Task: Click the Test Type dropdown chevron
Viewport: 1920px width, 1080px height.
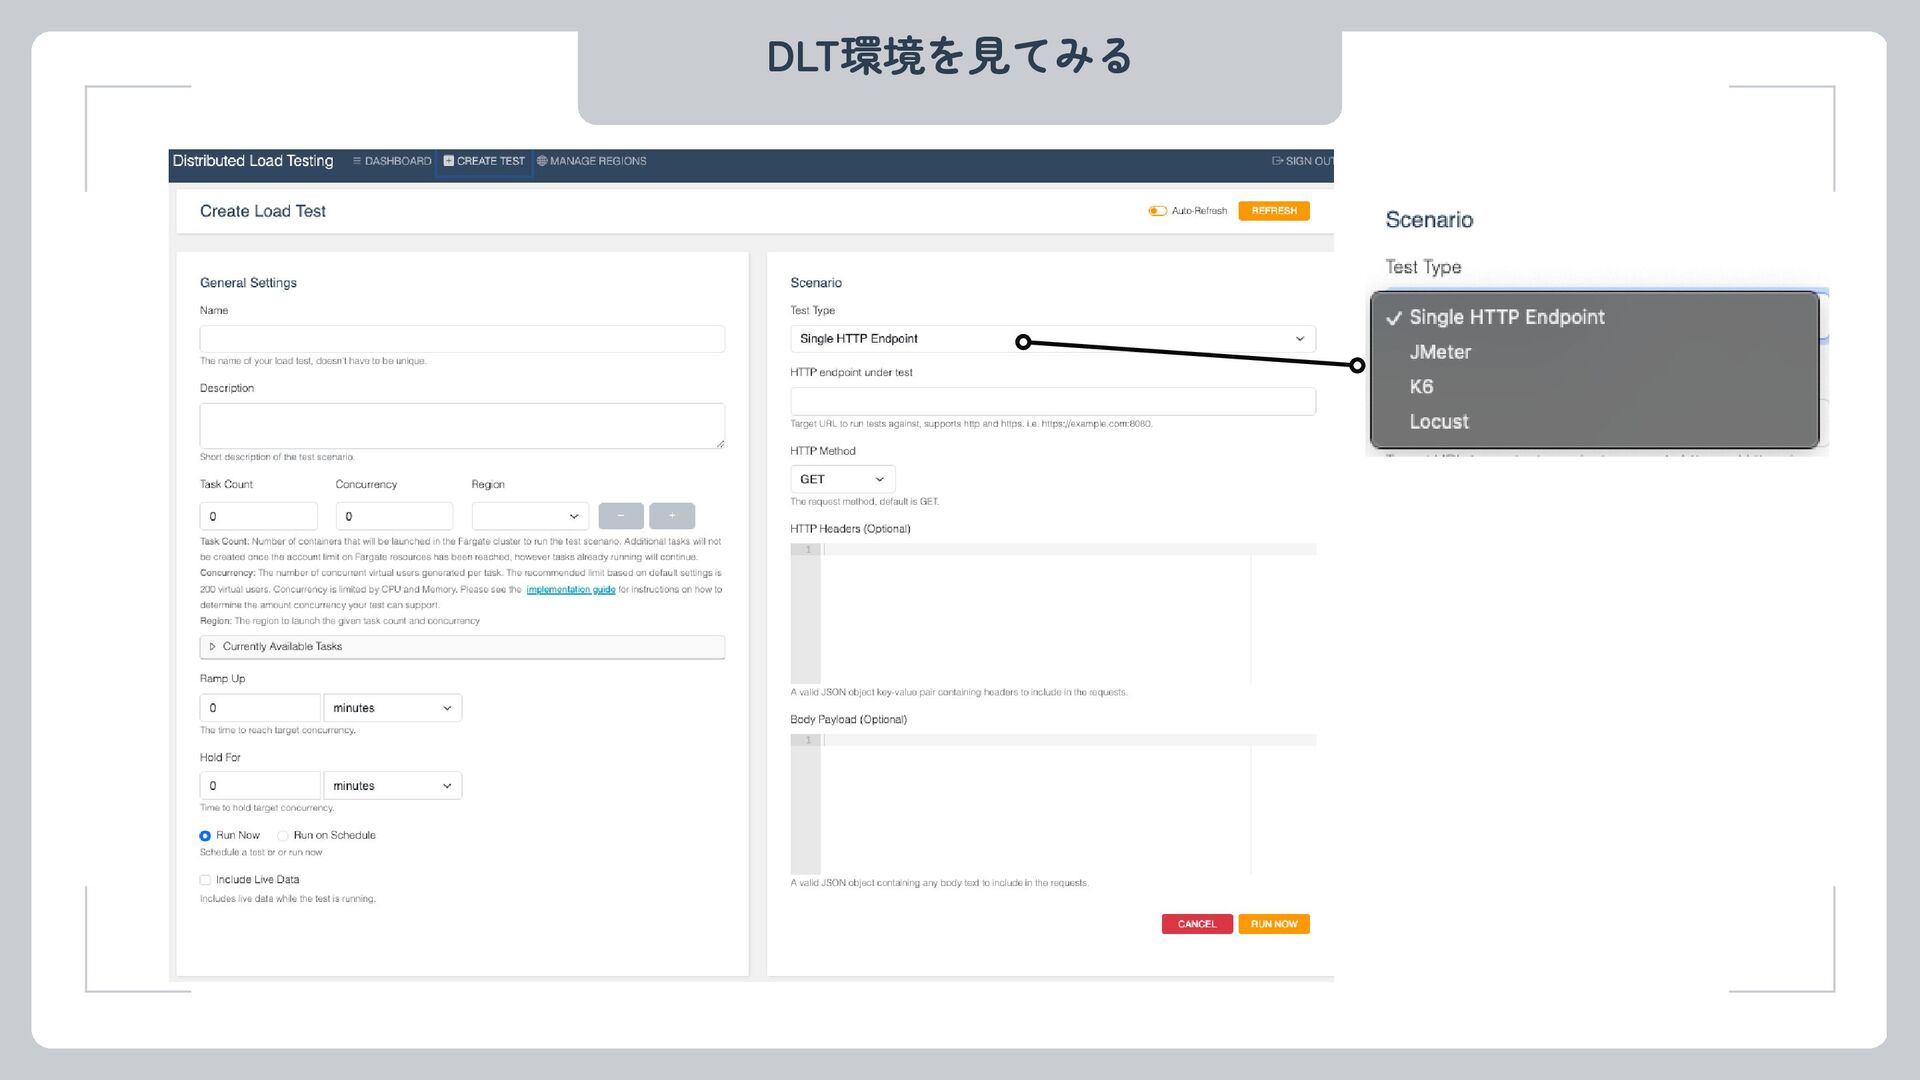Action: [1299, 339]
